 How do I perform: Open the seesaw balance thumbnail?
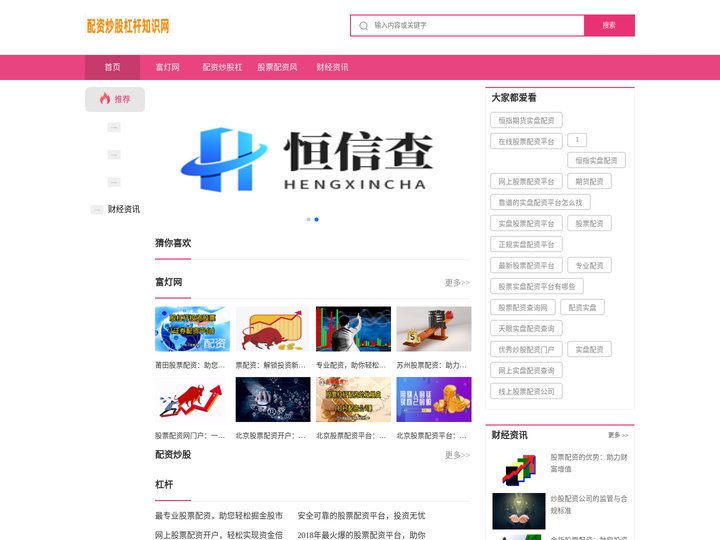tap(434, 329)
